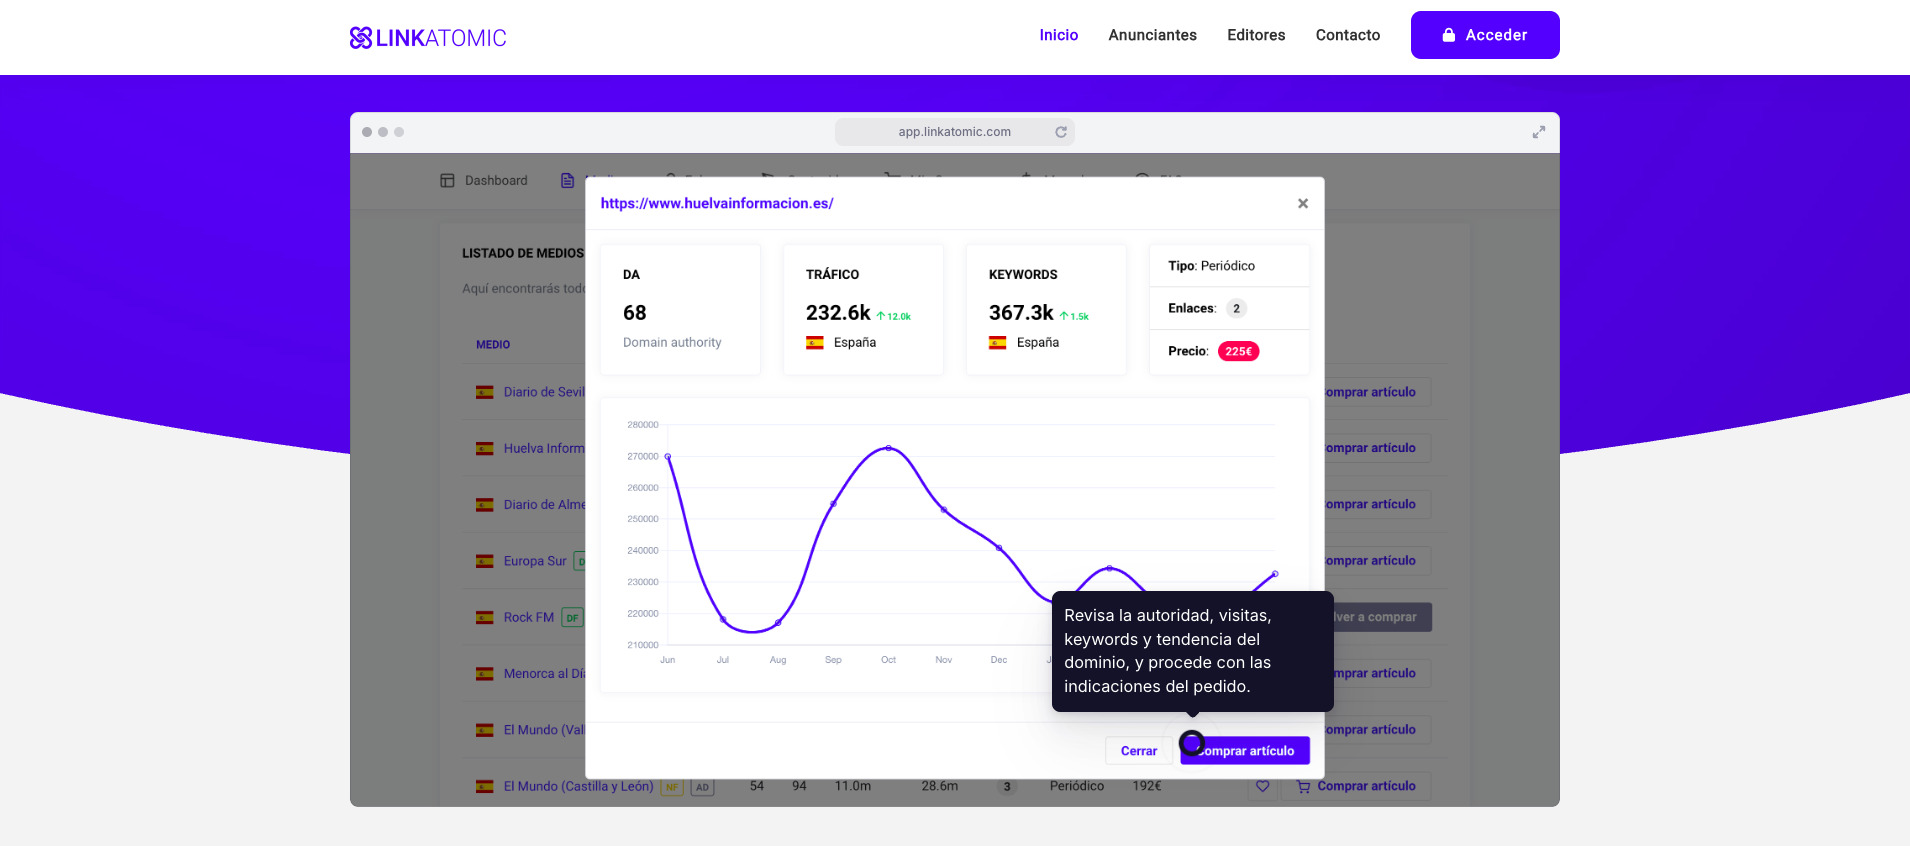Click the Spain flag under Keywords
1910x846 pixels.
click(997, 343)
